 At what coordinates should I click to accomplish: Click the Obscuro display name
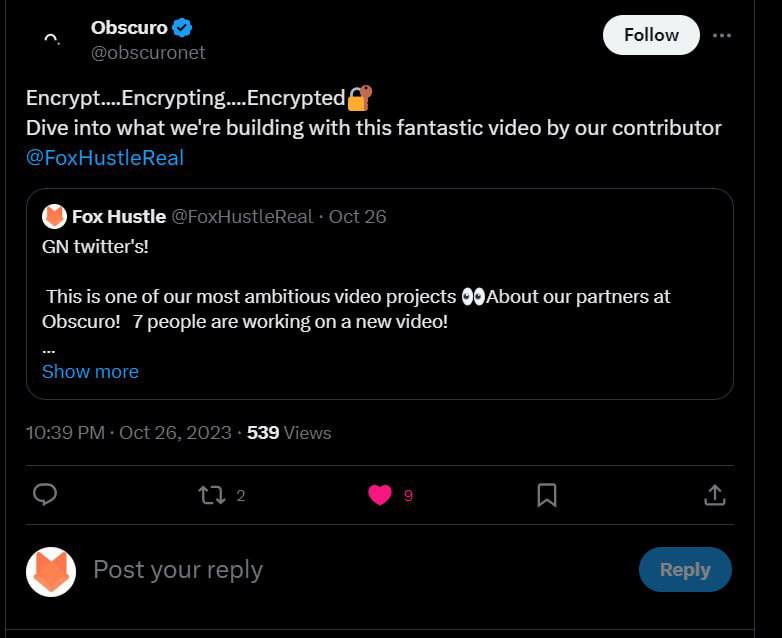point(129,28)
